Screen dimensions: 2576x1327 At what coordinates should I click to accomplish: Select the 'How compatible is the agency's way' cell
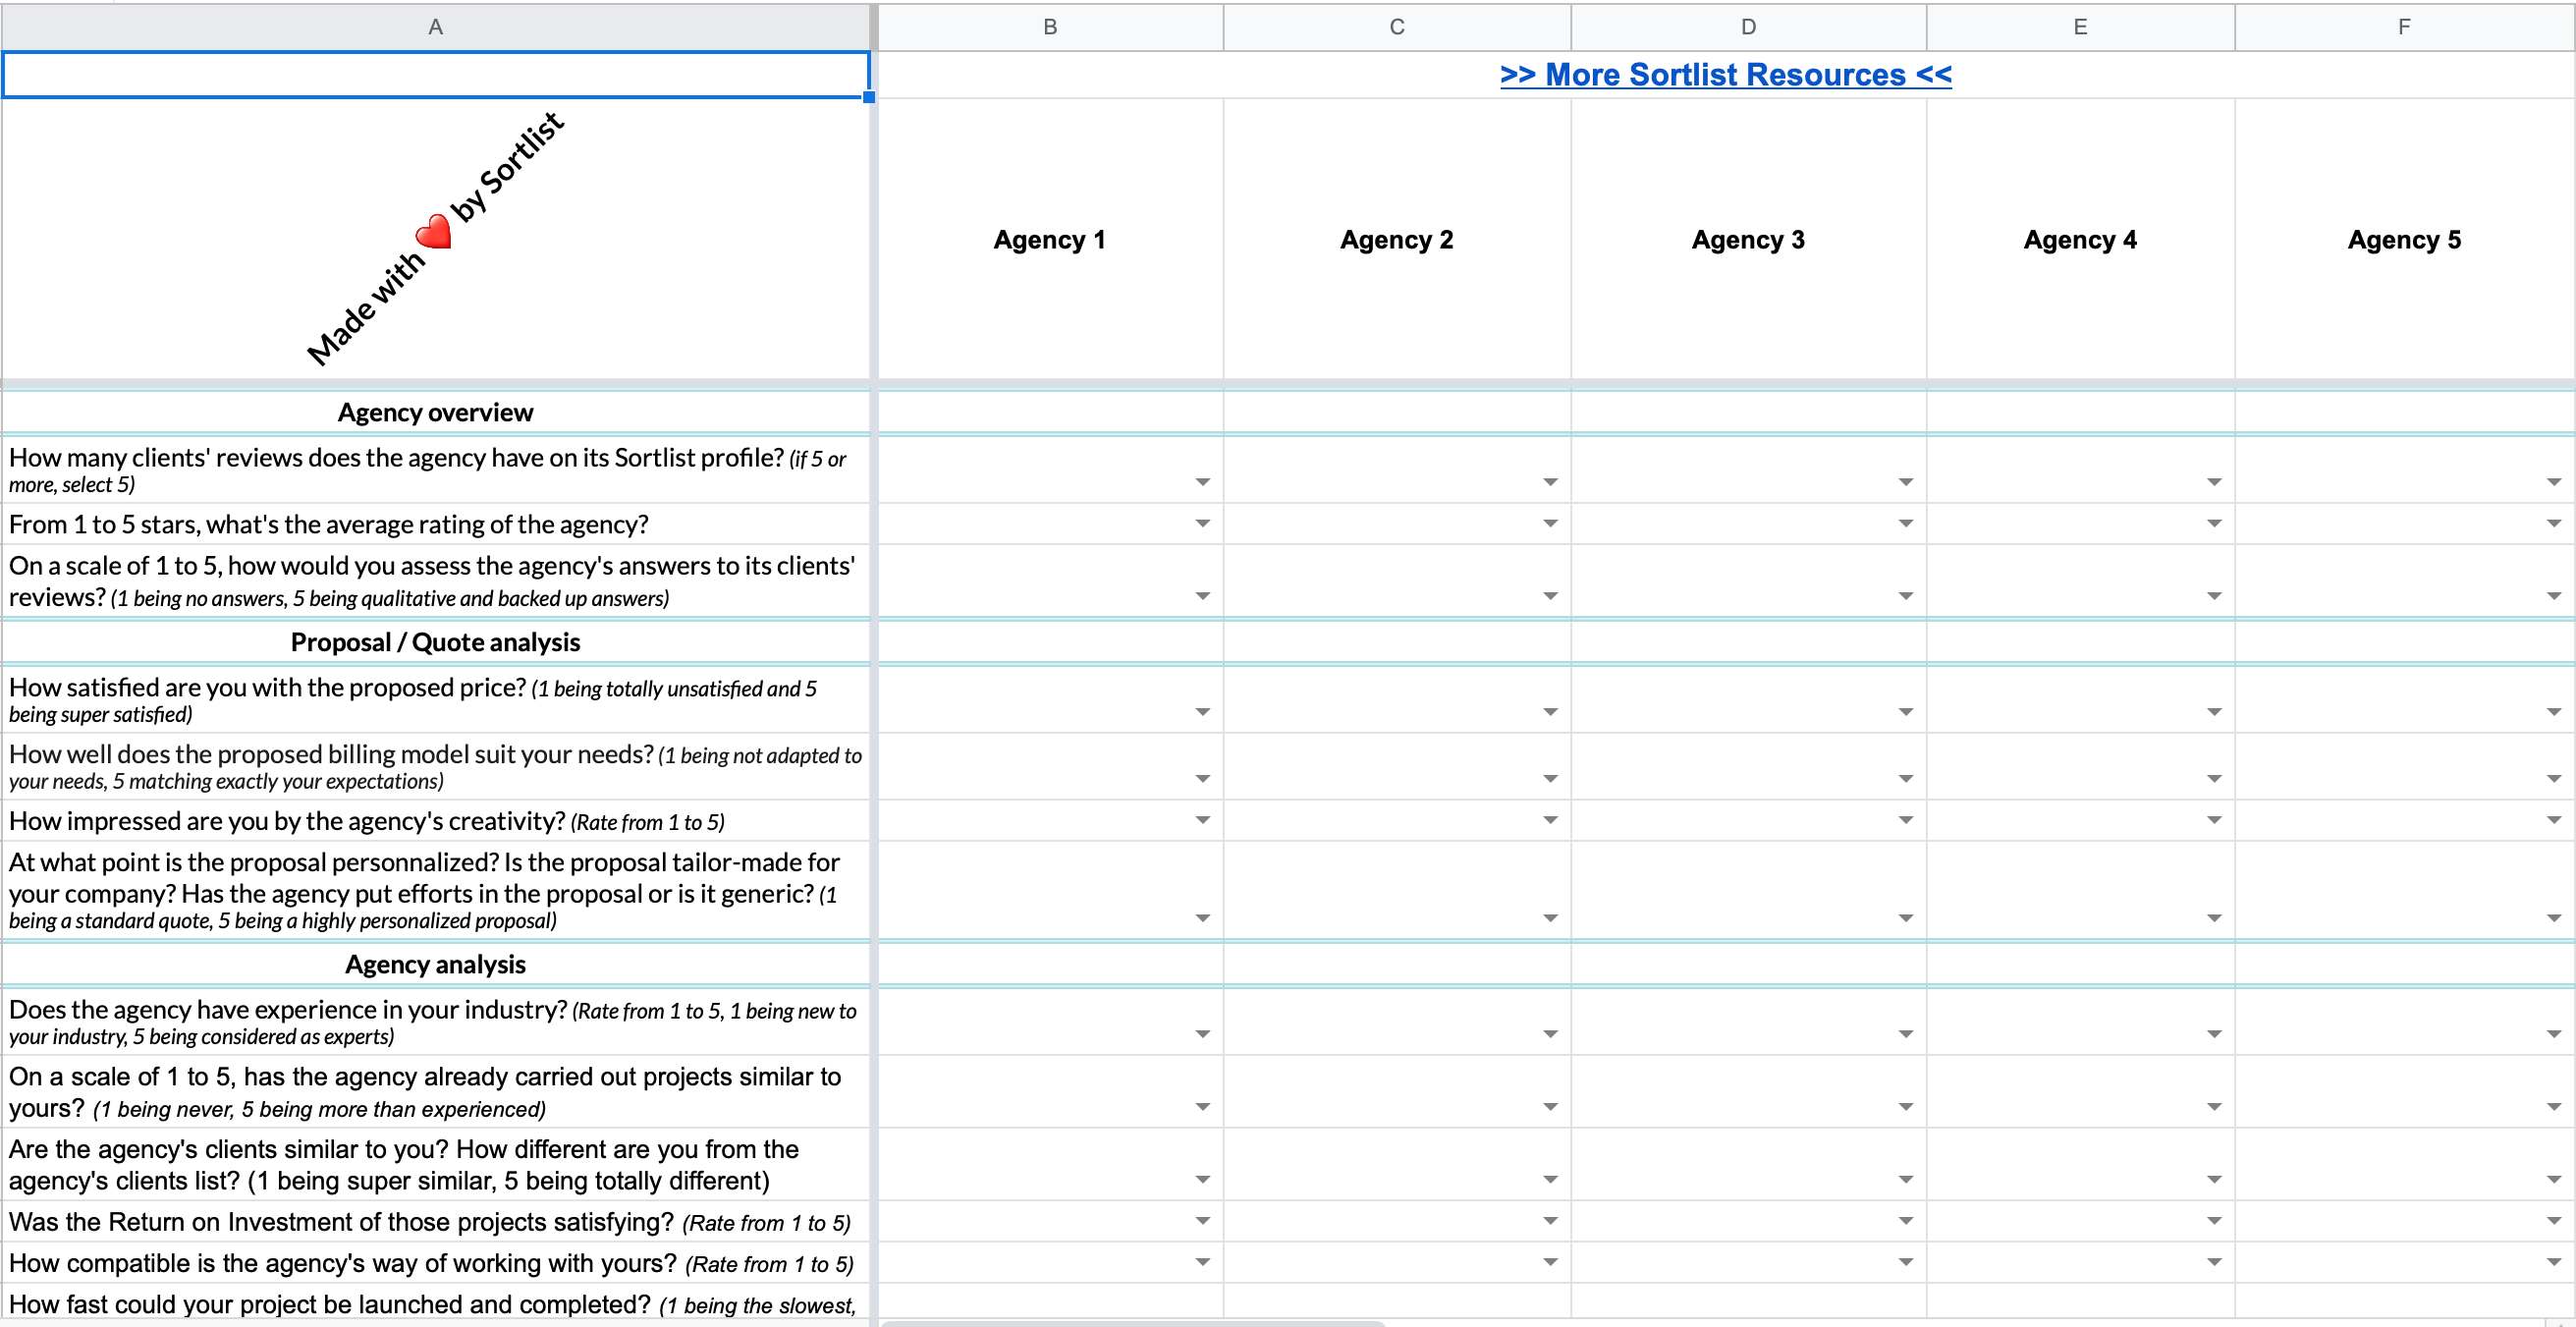point(436,1263)
